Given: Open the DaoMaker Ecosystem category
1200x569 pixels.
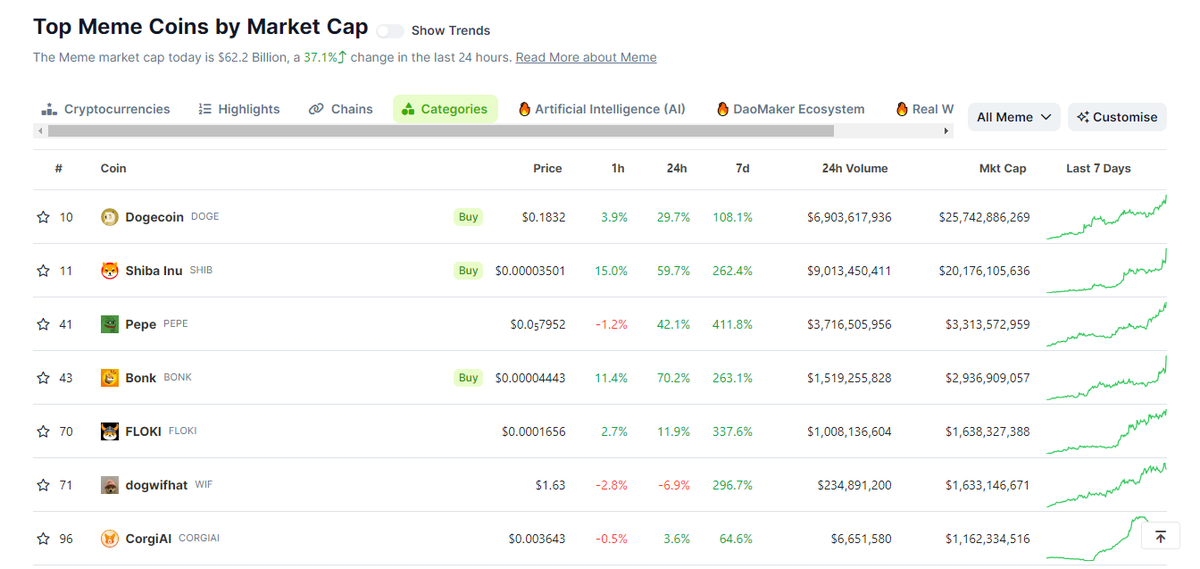Looking at the screenshot, I should 791,109.
